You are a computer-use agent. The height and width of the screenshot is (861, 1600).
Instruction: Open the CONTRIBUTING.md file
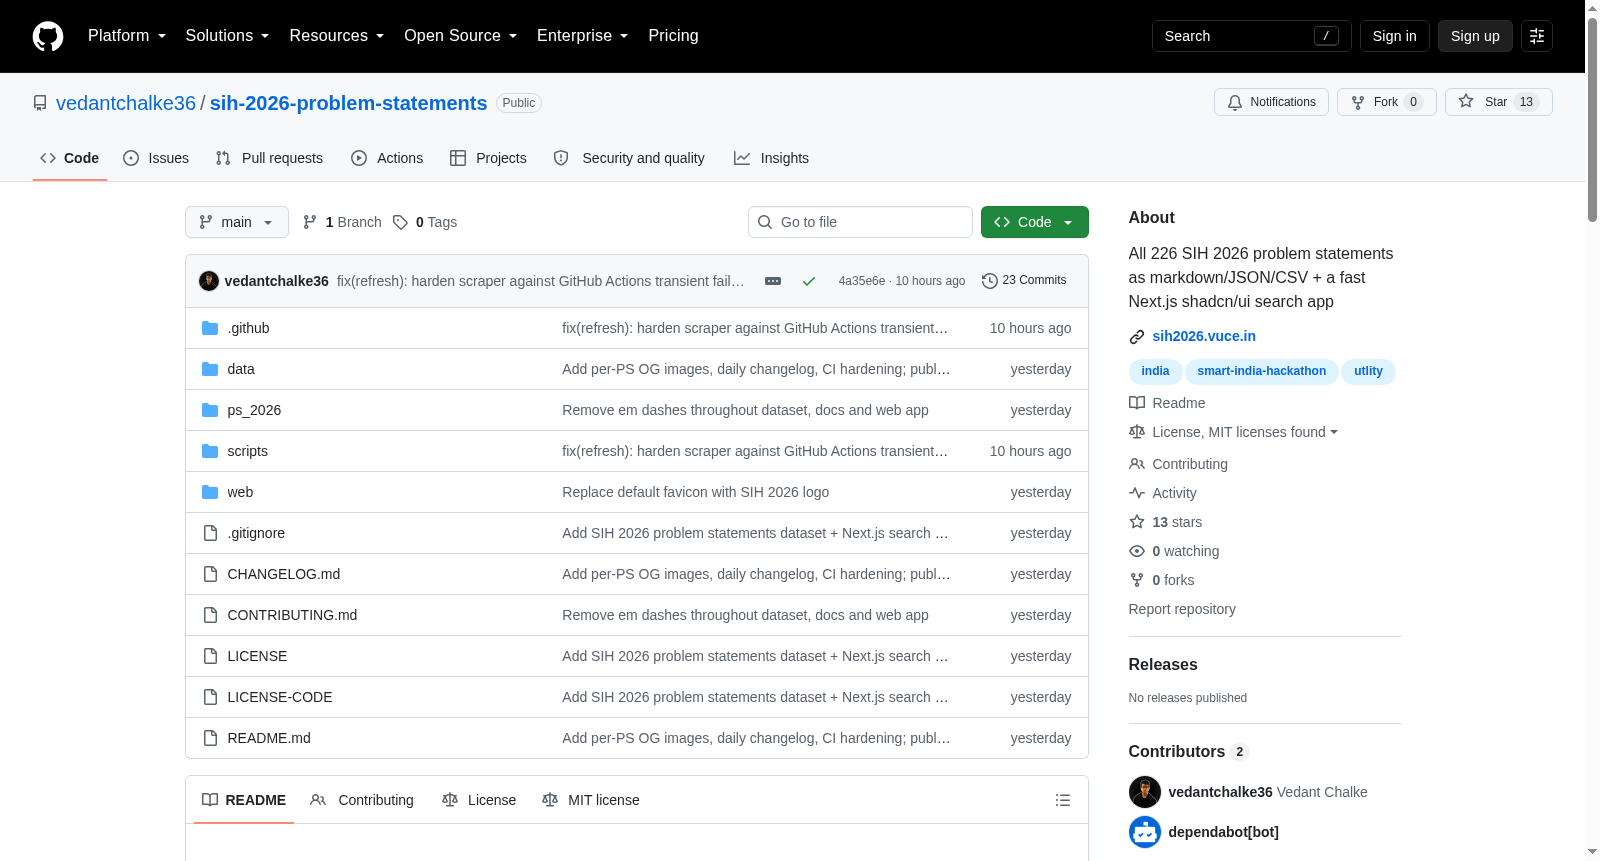[x=292, y=615]
